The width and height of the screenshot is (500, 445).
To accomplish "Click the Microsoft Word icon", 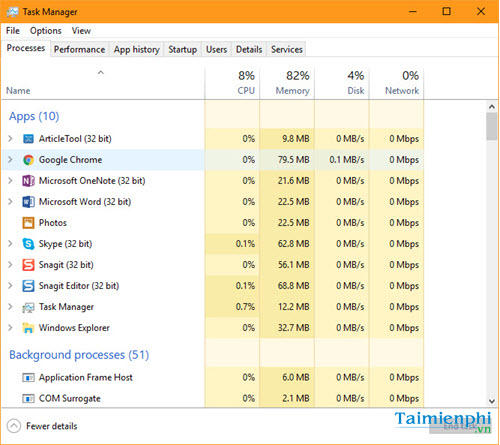I will coord(28,202).
